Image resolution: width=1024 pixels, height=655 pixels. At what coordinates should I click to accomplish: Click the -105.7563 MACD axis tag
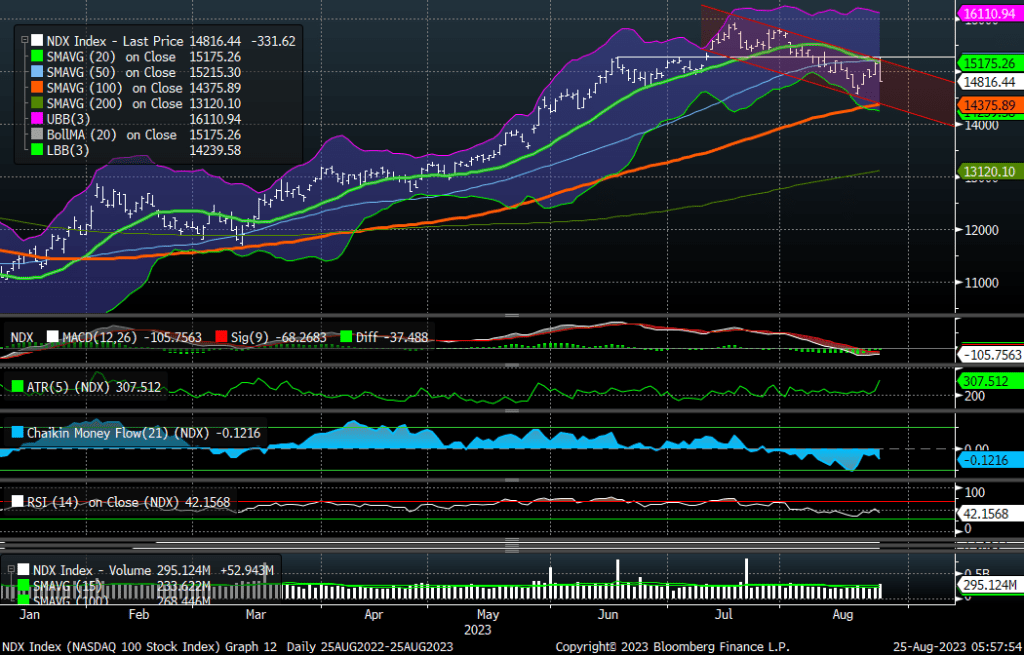coord(990,355)
